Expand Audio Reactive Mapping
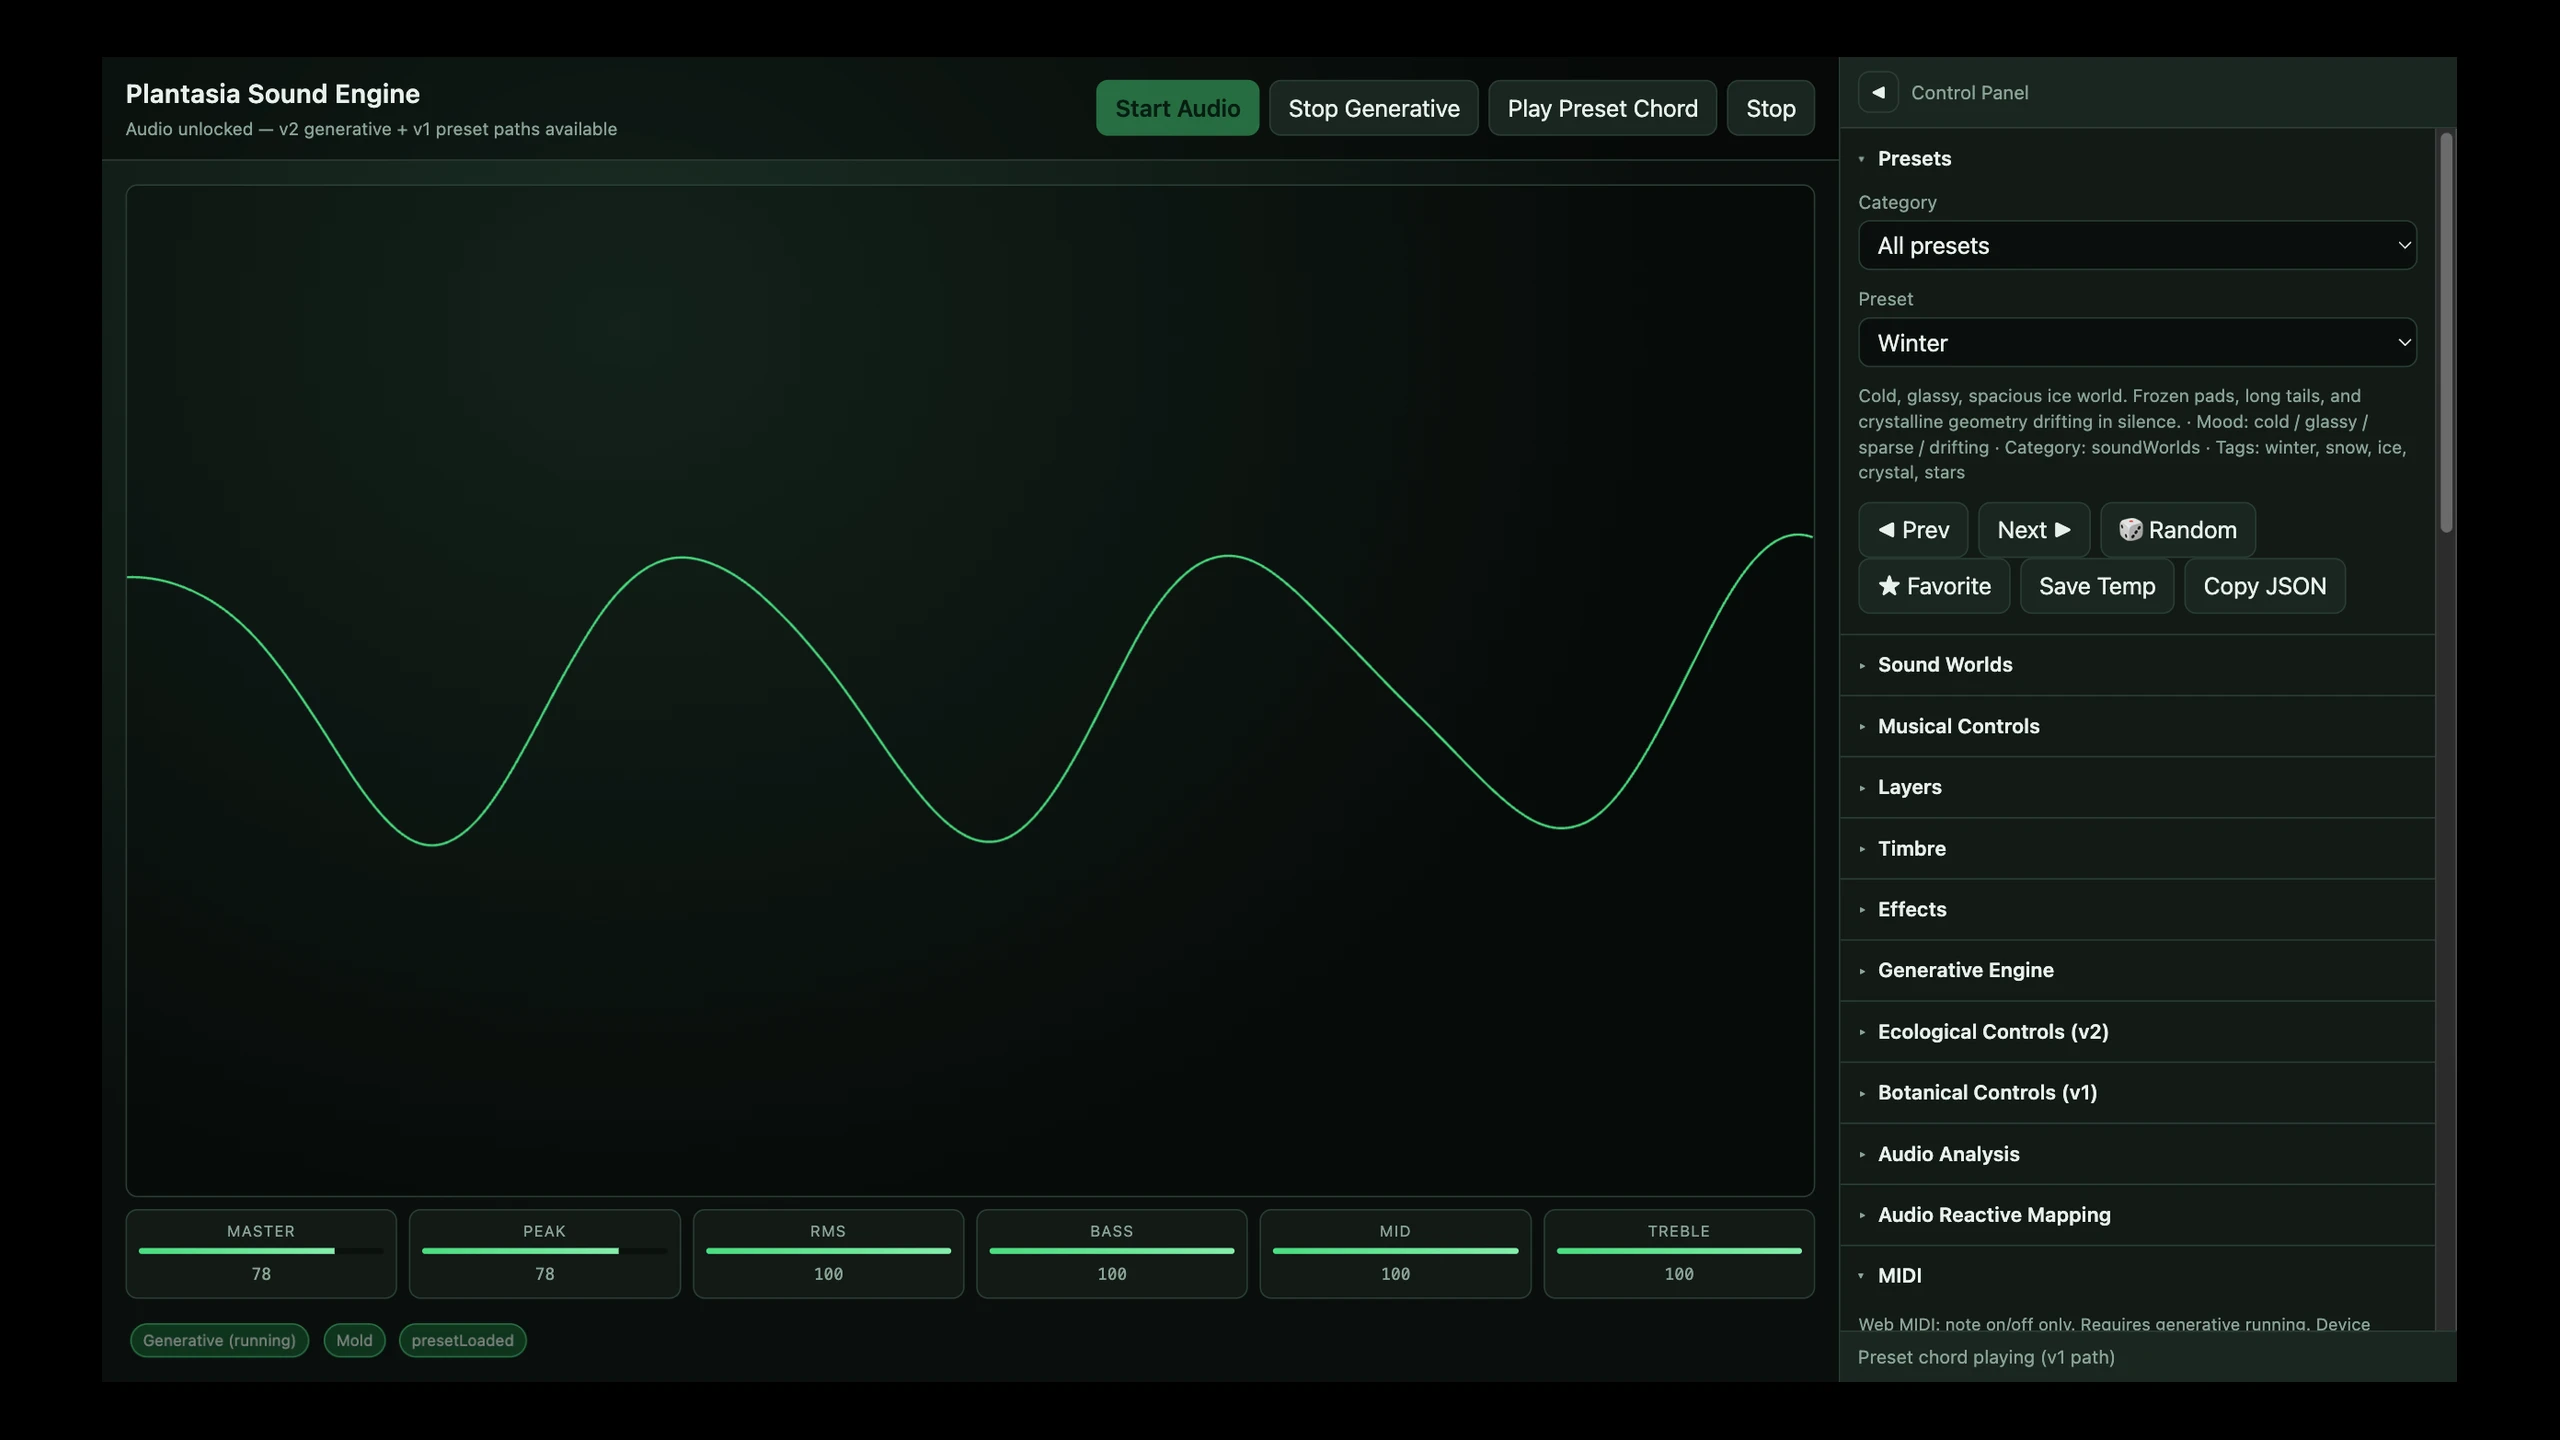 point(2137,1215)
